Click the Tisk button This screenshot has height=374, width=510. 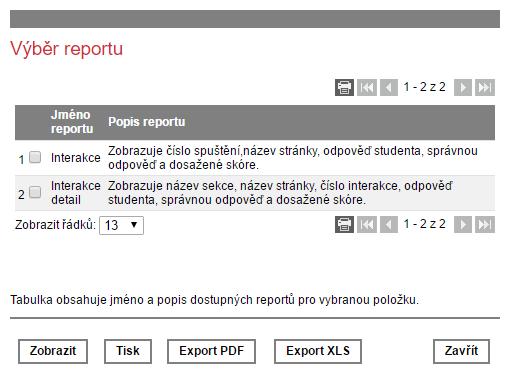128,351
